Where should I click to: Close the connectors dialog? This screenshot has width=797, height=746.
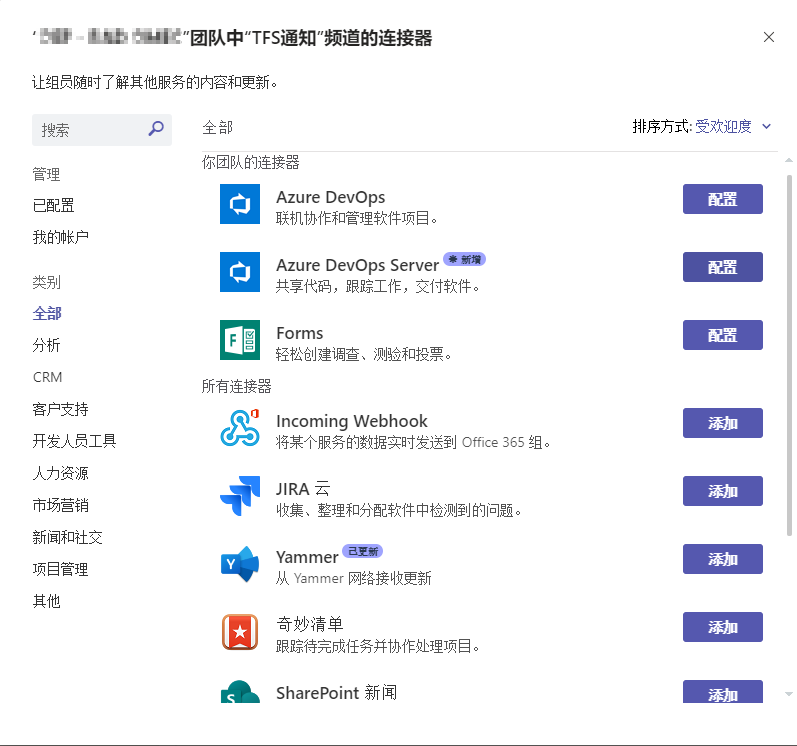[769, 37]
